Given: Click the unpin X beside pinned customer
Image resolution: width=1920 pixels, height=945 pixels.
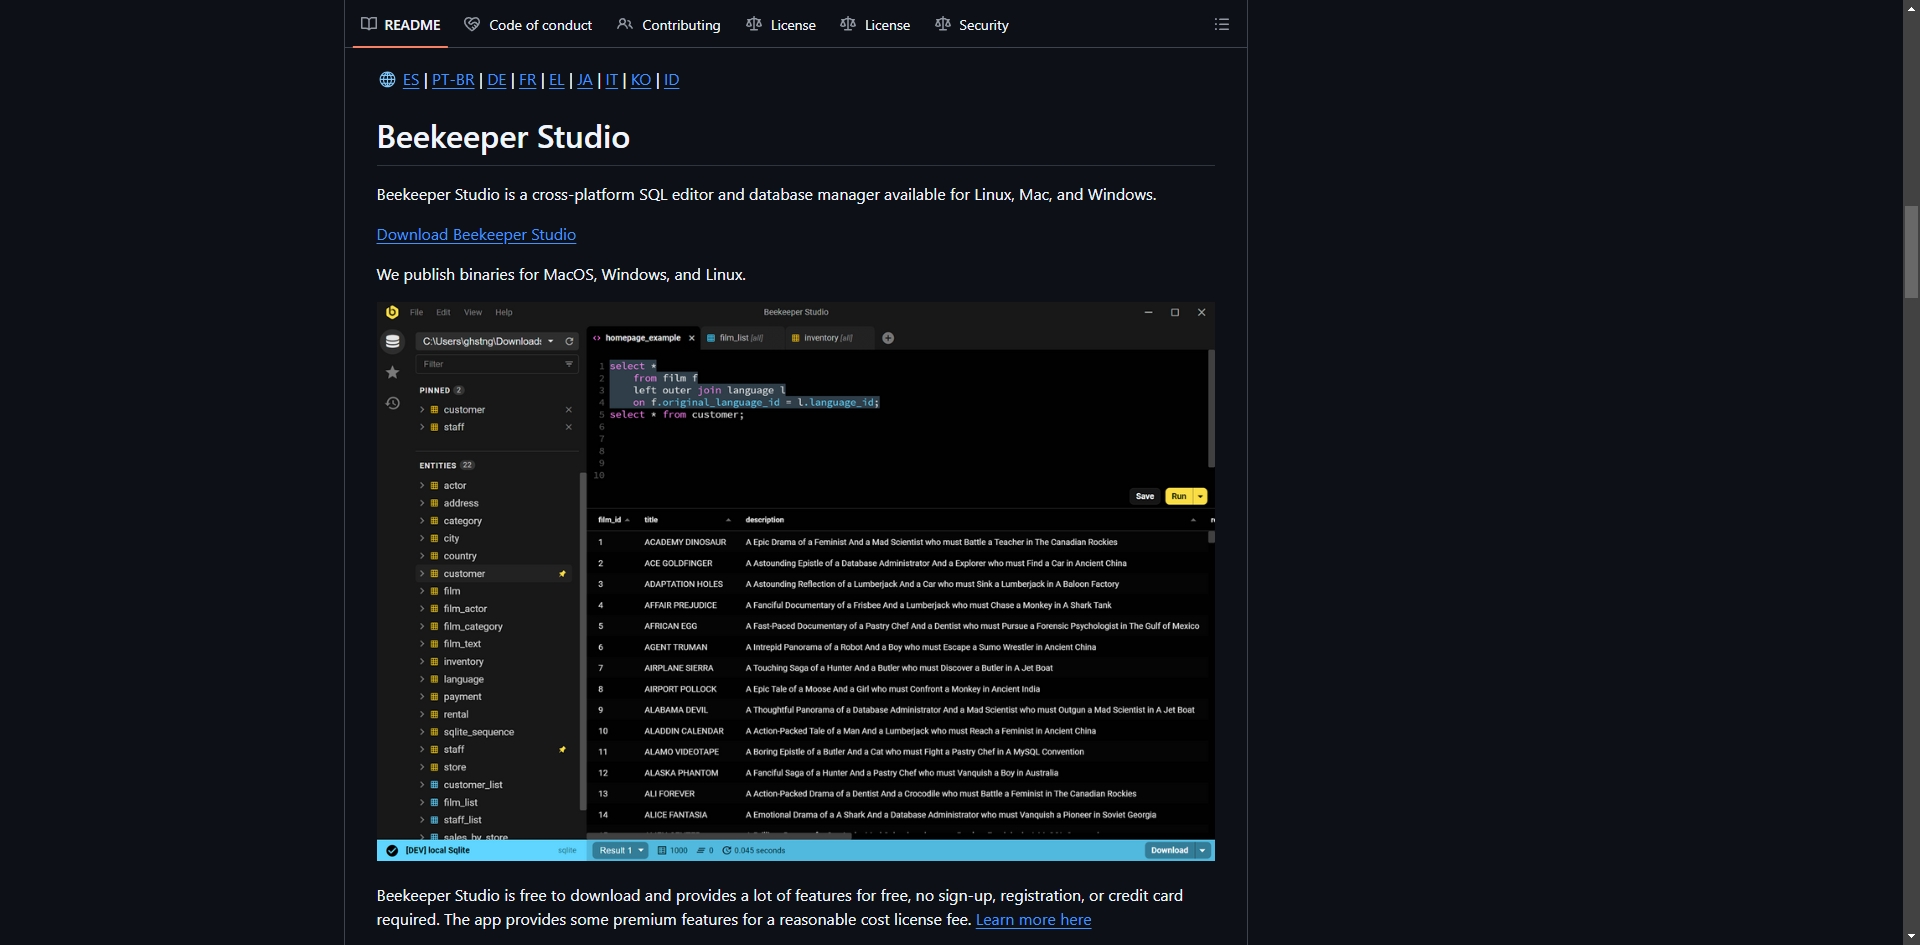Looking at the screenshot, I should tap(569, 410).
